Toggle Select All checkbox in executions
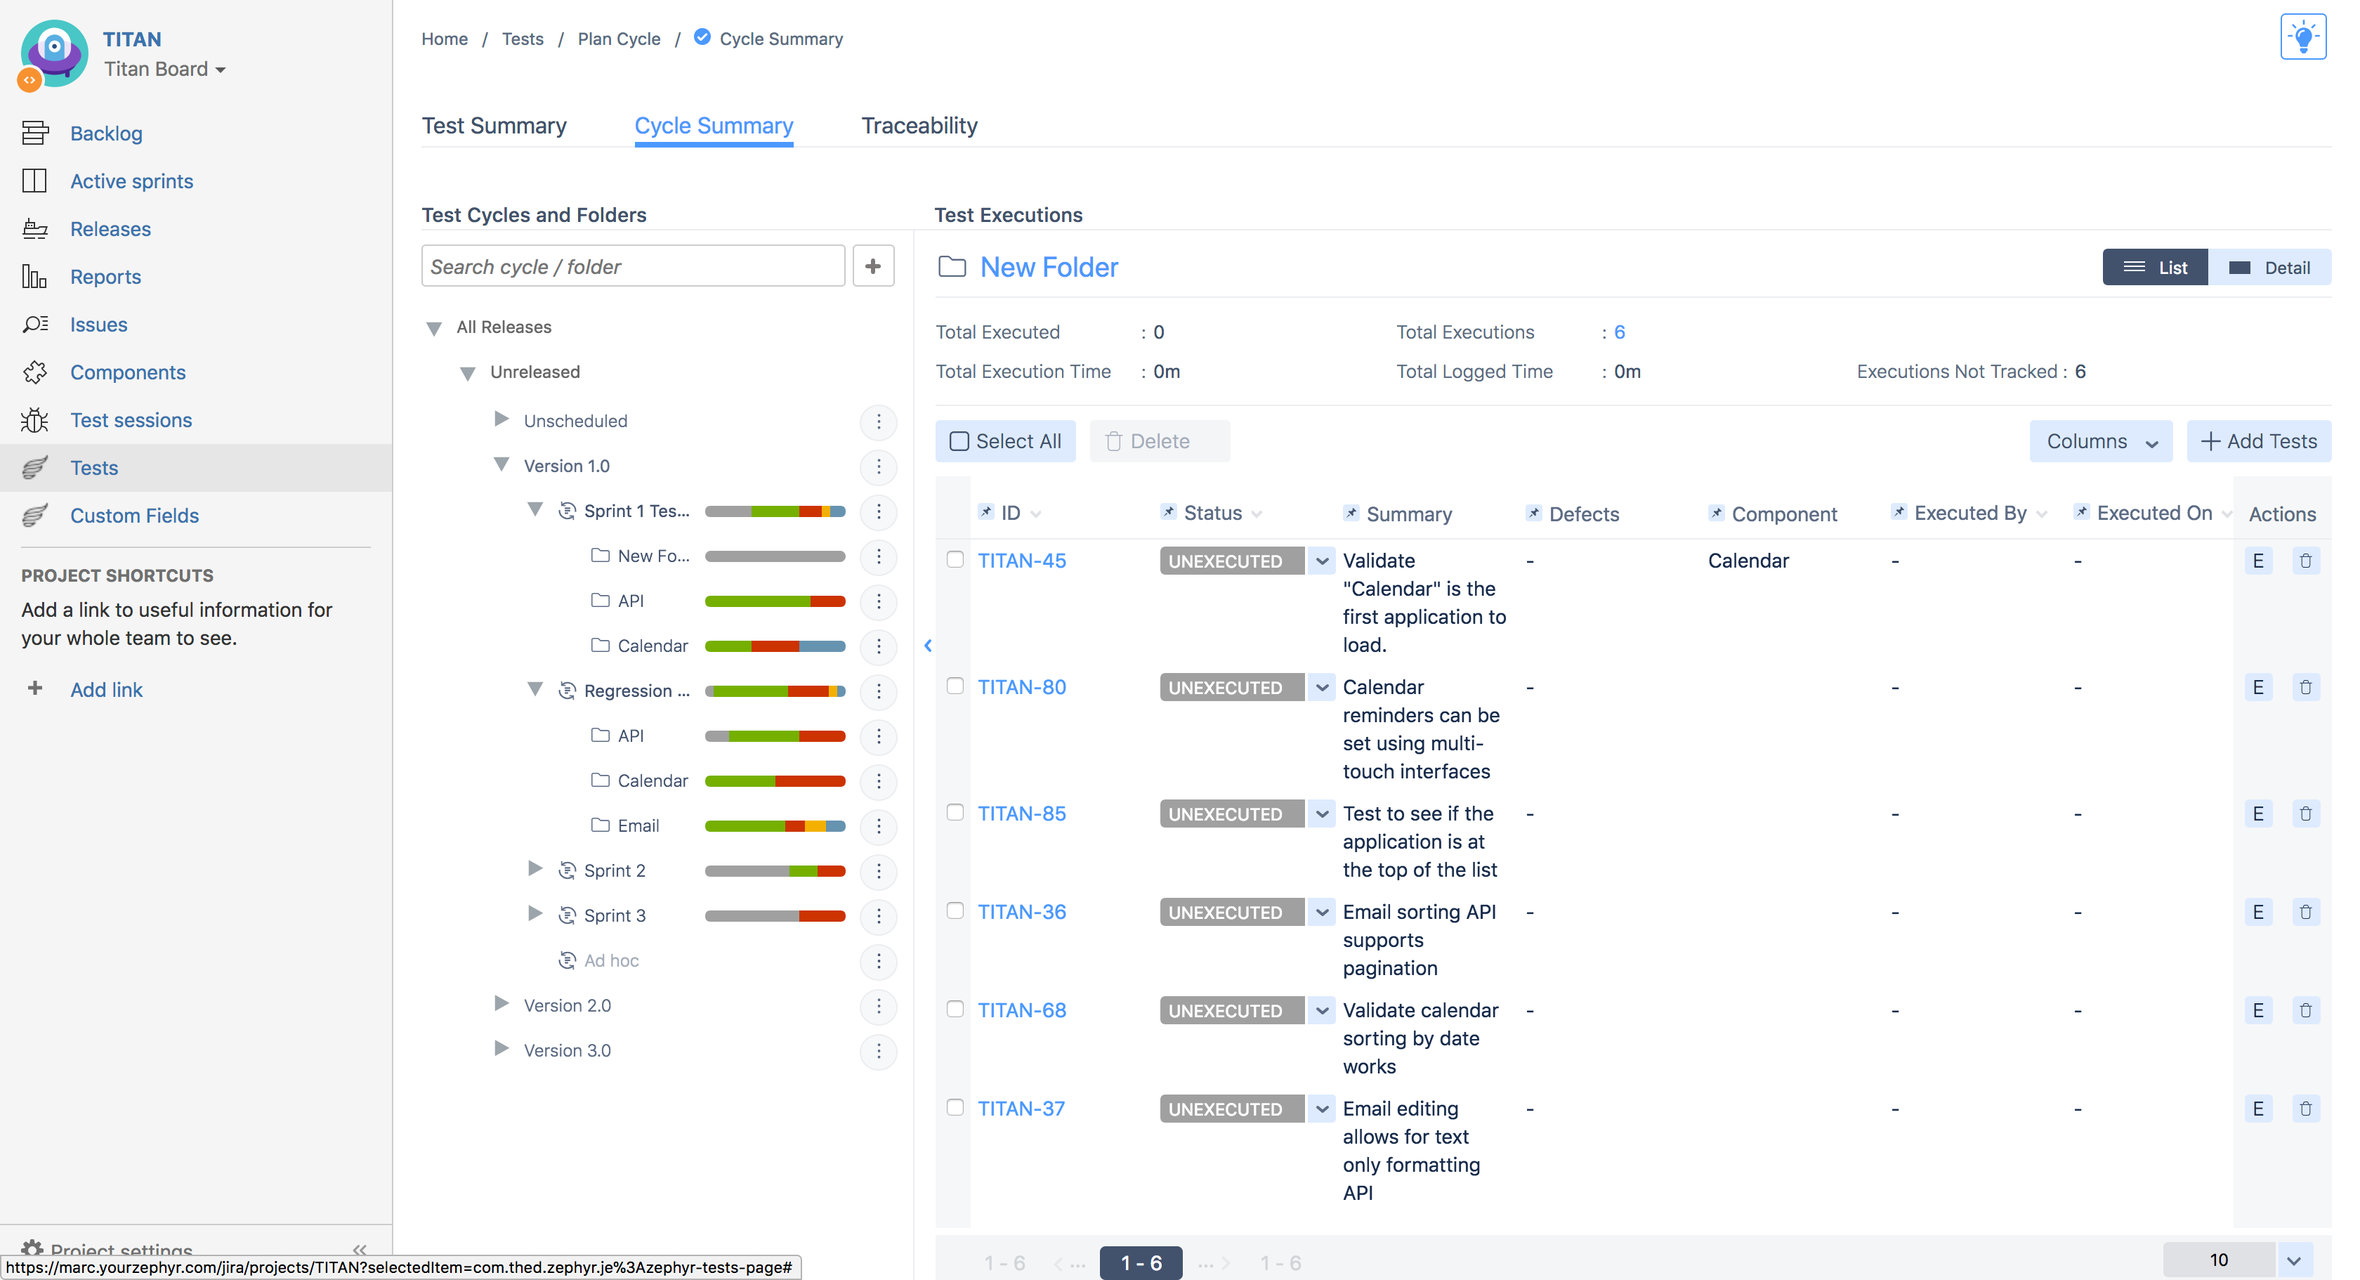The image size is (2360, 1280). click(959, 440)
